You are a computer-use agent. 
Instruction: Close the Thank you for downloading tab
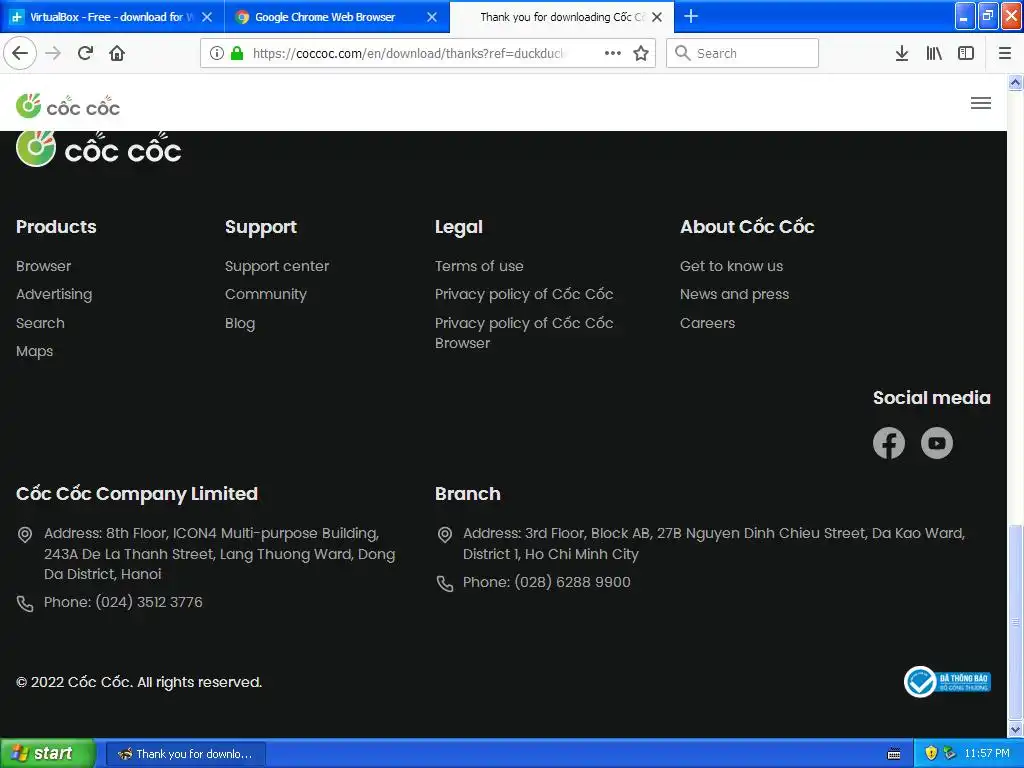tap(657, 17)
